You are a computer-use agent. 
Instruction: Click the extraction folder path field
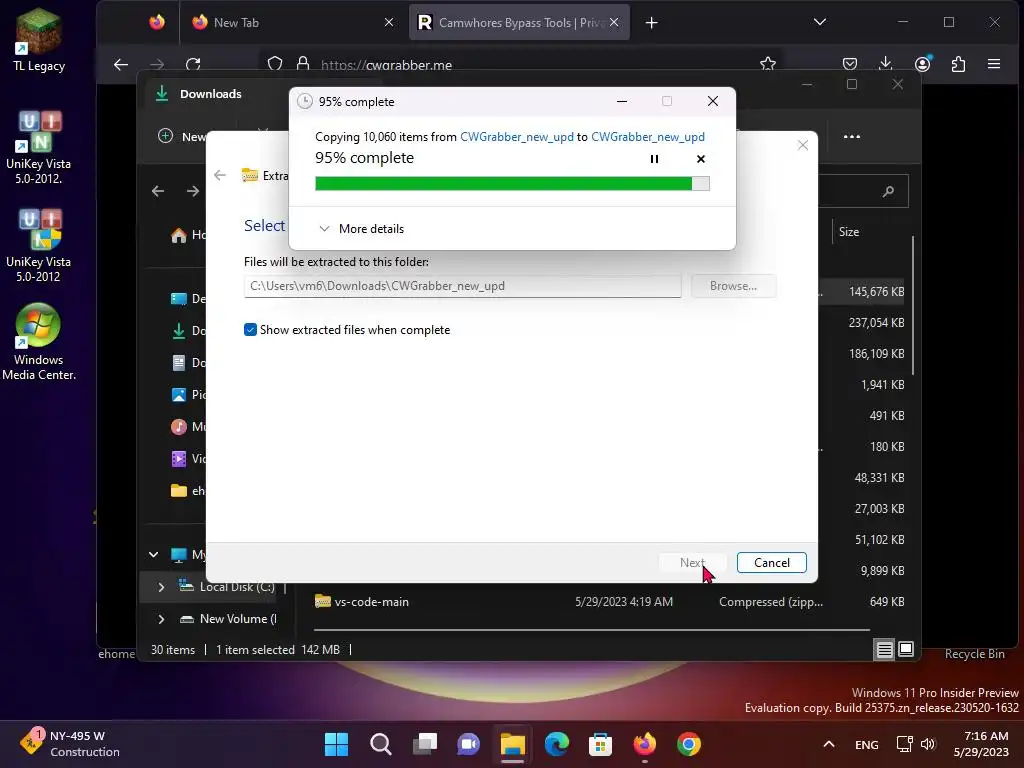(x=462, y=286)
